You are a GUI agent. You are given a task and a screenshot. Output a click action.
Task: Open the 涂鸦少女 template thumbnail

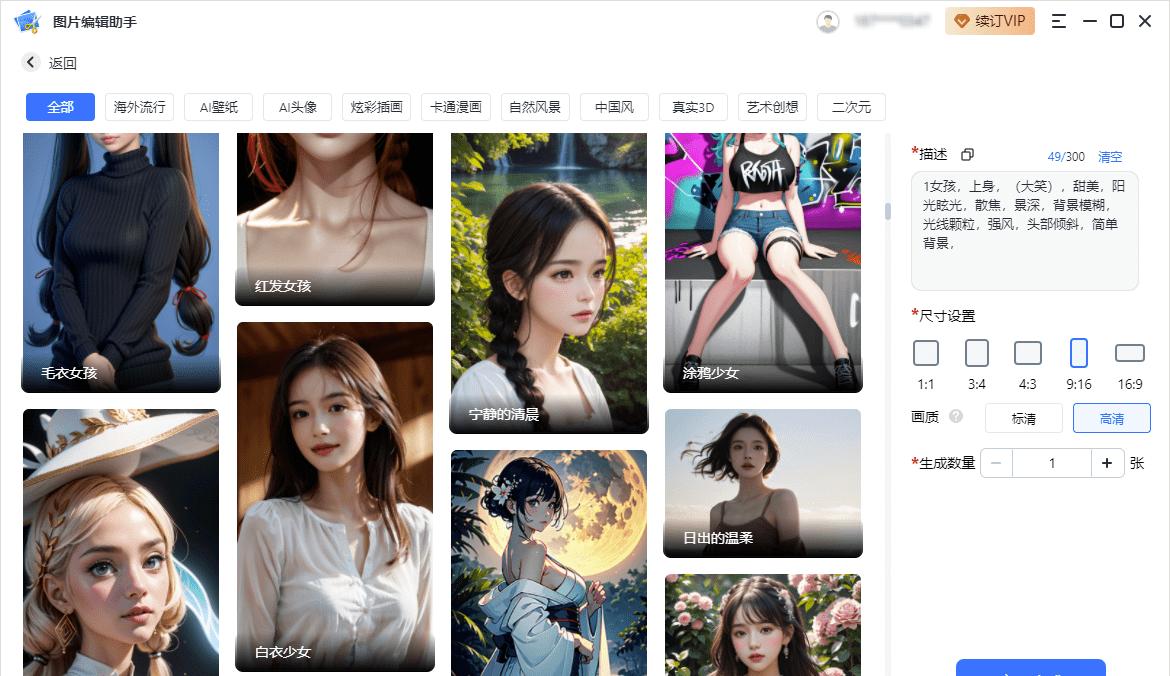[763, 263]
